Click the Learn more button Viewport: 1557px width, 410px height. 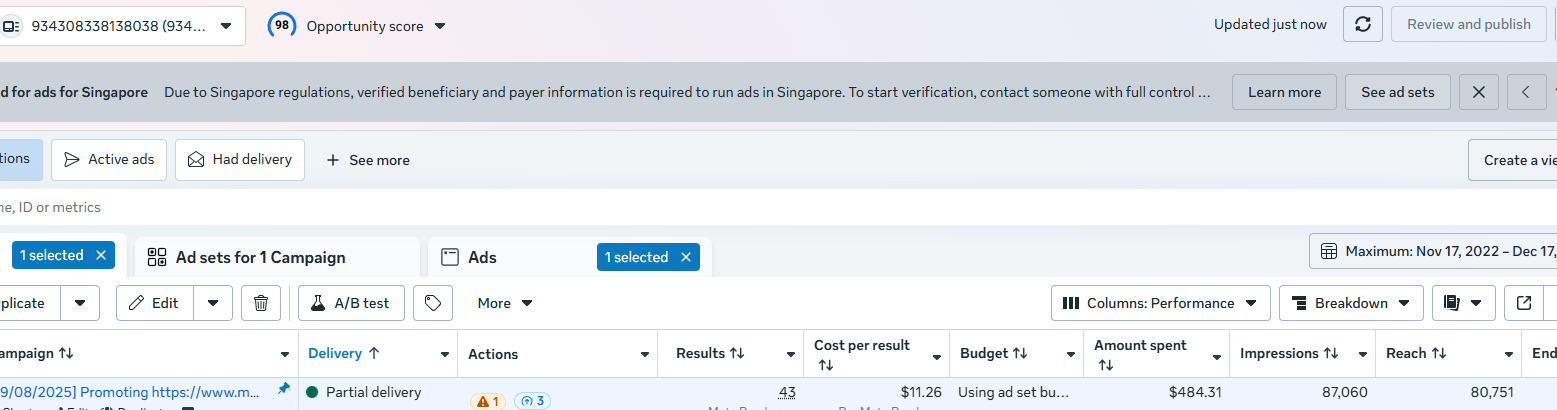point(1284,92)
